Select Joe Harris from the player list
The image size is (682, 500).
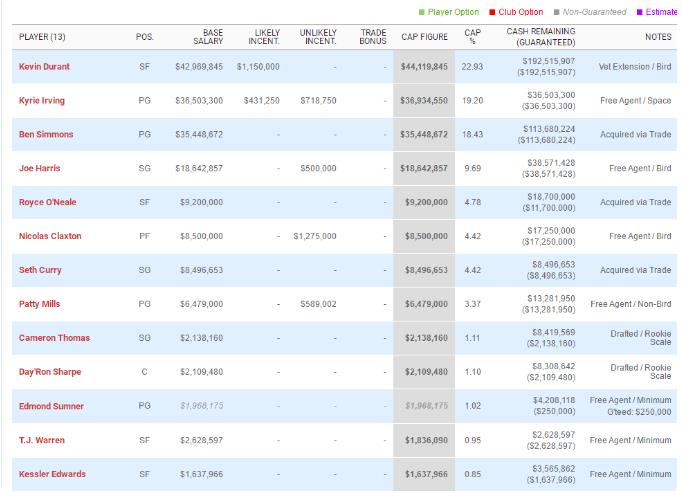40,168
